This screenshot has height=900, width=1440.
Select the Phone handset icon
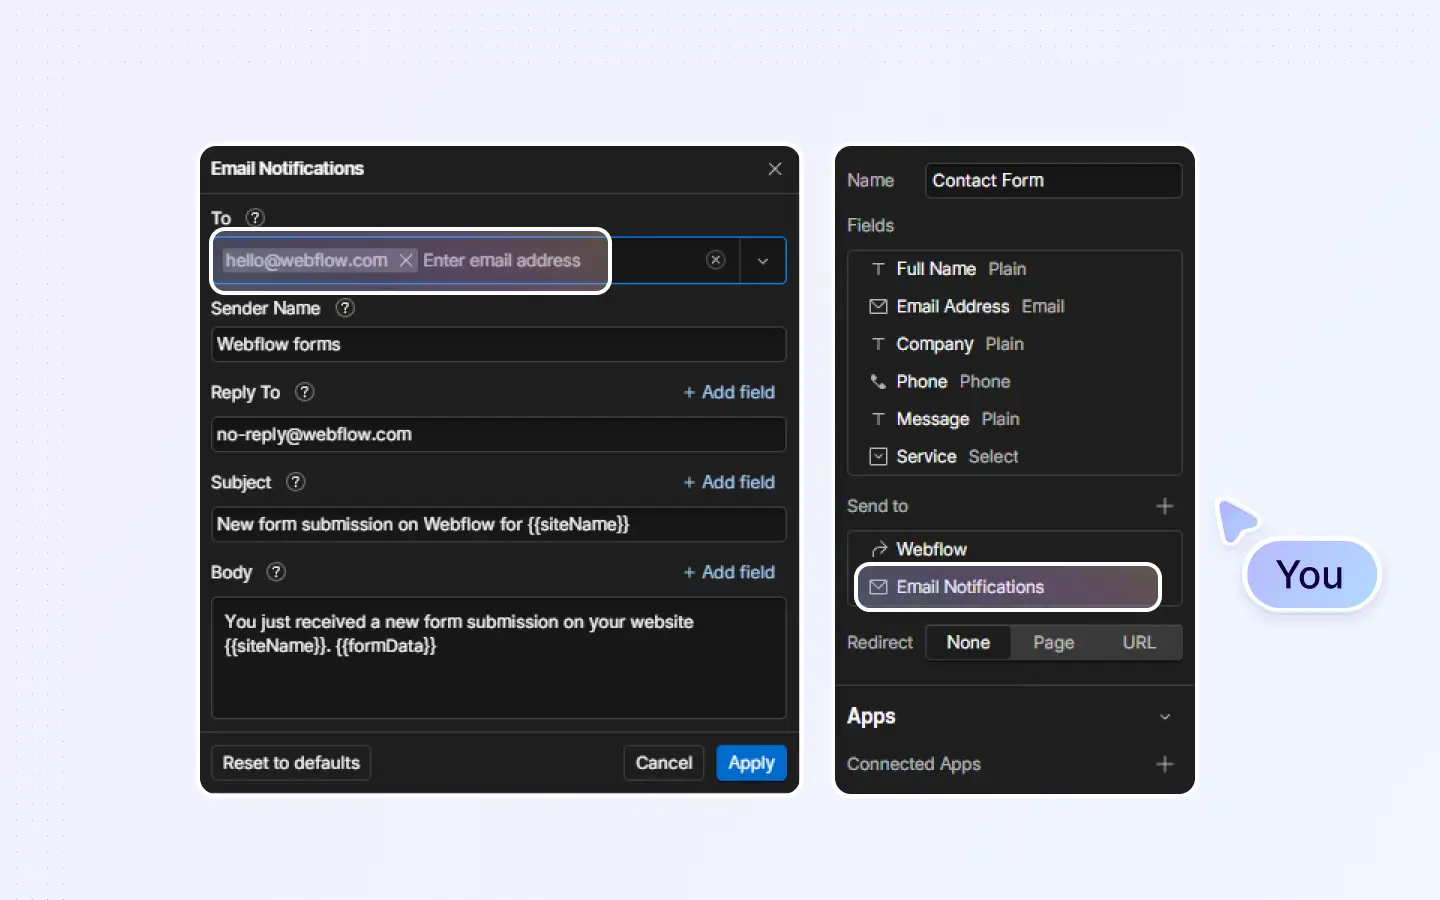pyautogui.click(x=878, y=381)
